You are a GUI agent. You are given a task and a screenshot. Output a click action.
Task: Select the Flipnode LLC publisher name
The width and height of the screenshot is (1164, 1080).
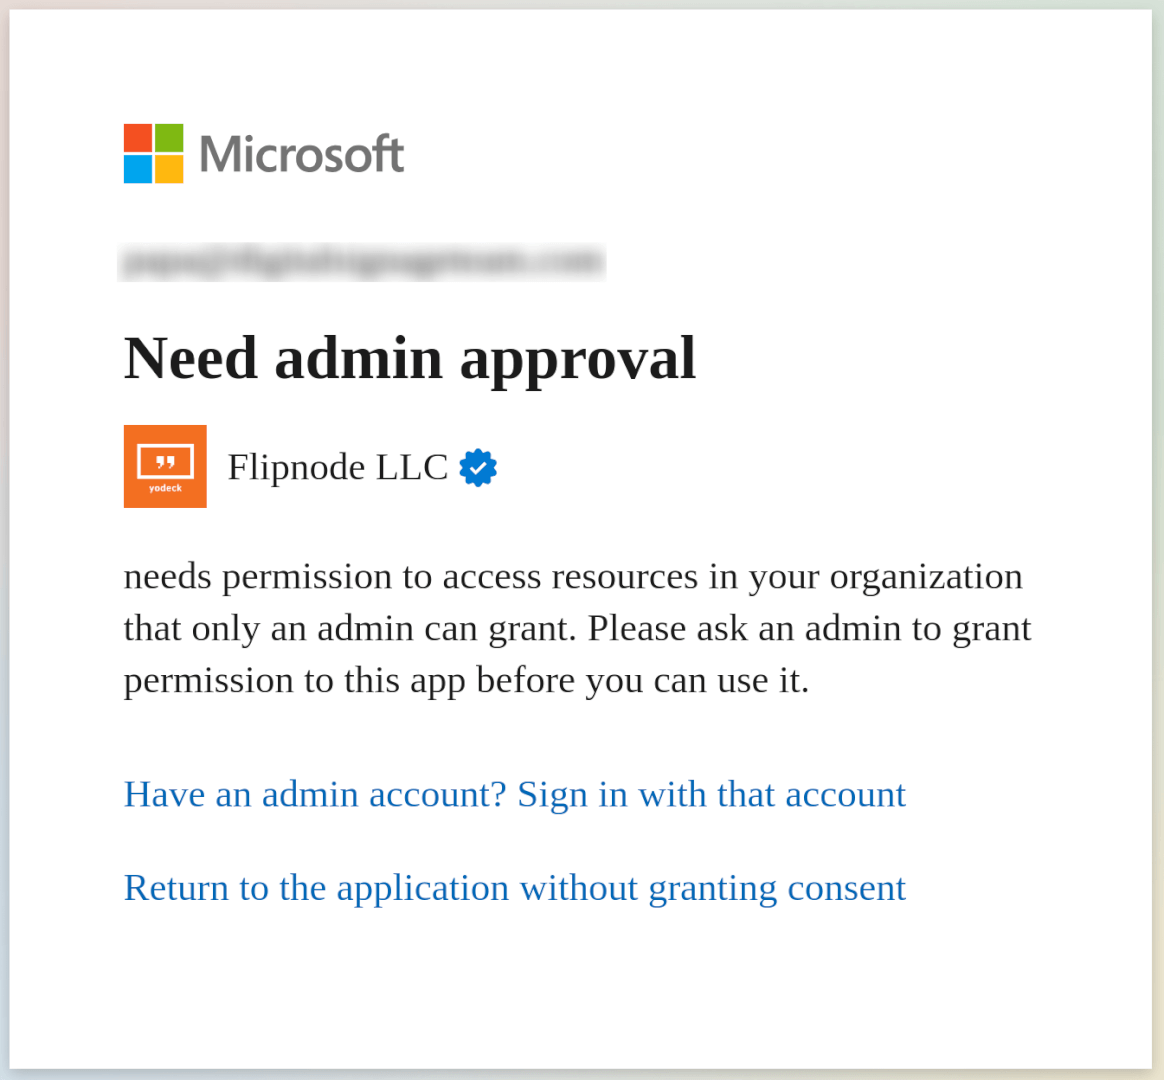(337, 467)
